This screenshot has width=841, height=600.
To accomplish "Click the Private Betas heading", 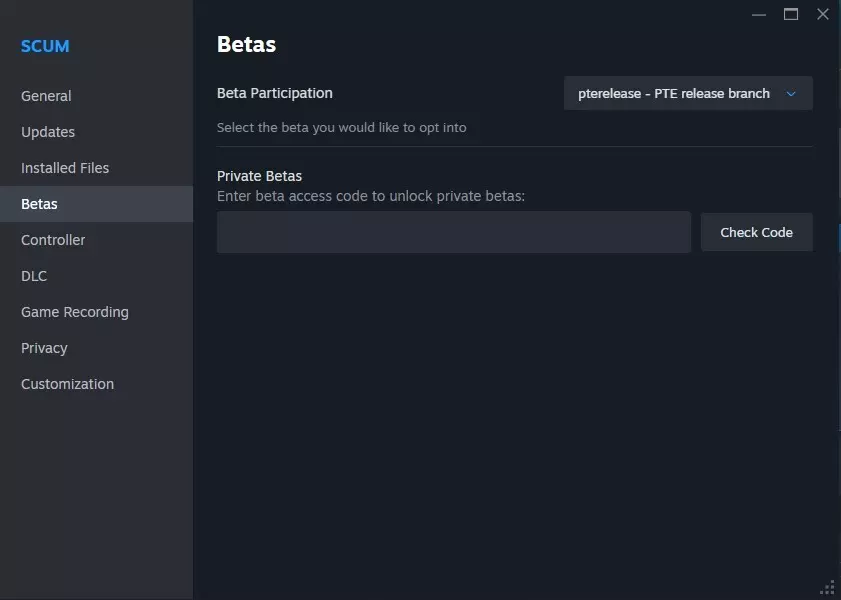I will (x=259, y=176).
